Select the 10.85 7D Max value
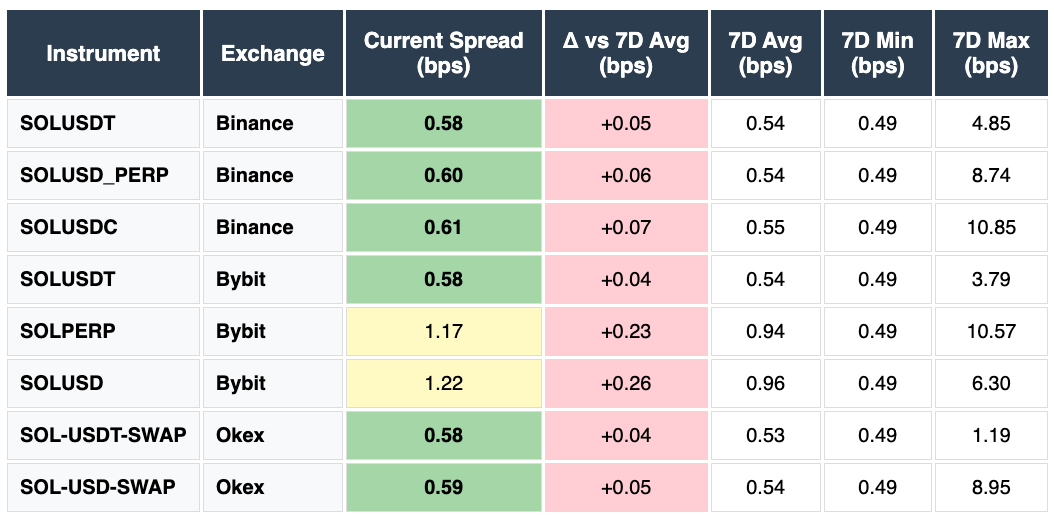 tap(990, 228)
